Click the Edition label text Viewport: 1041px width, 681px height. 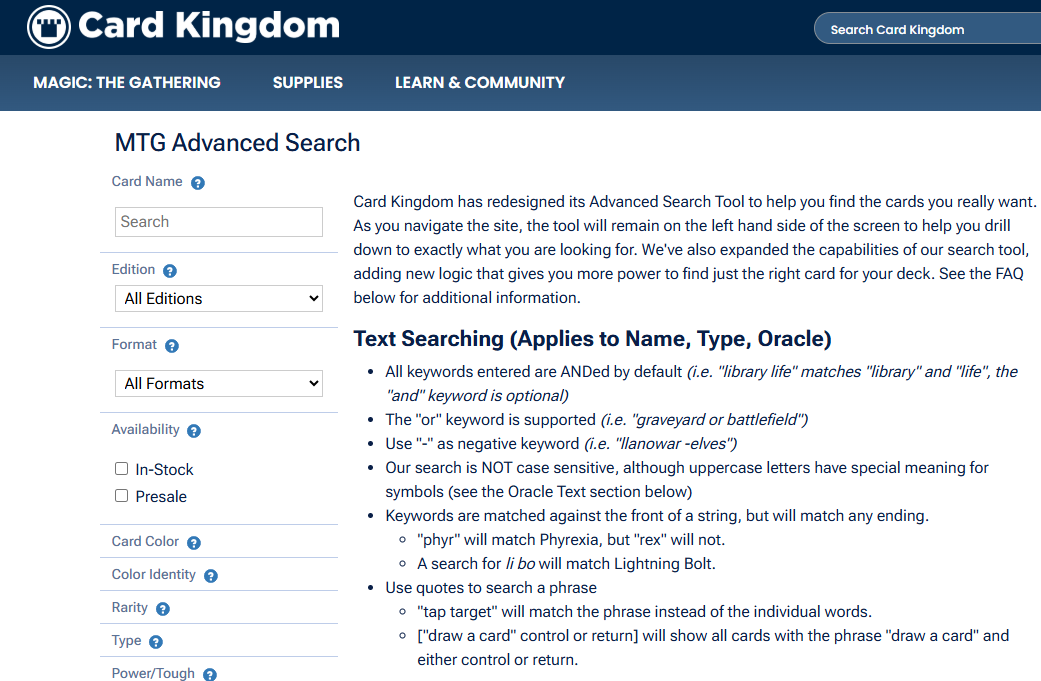(x=133, y=269)
